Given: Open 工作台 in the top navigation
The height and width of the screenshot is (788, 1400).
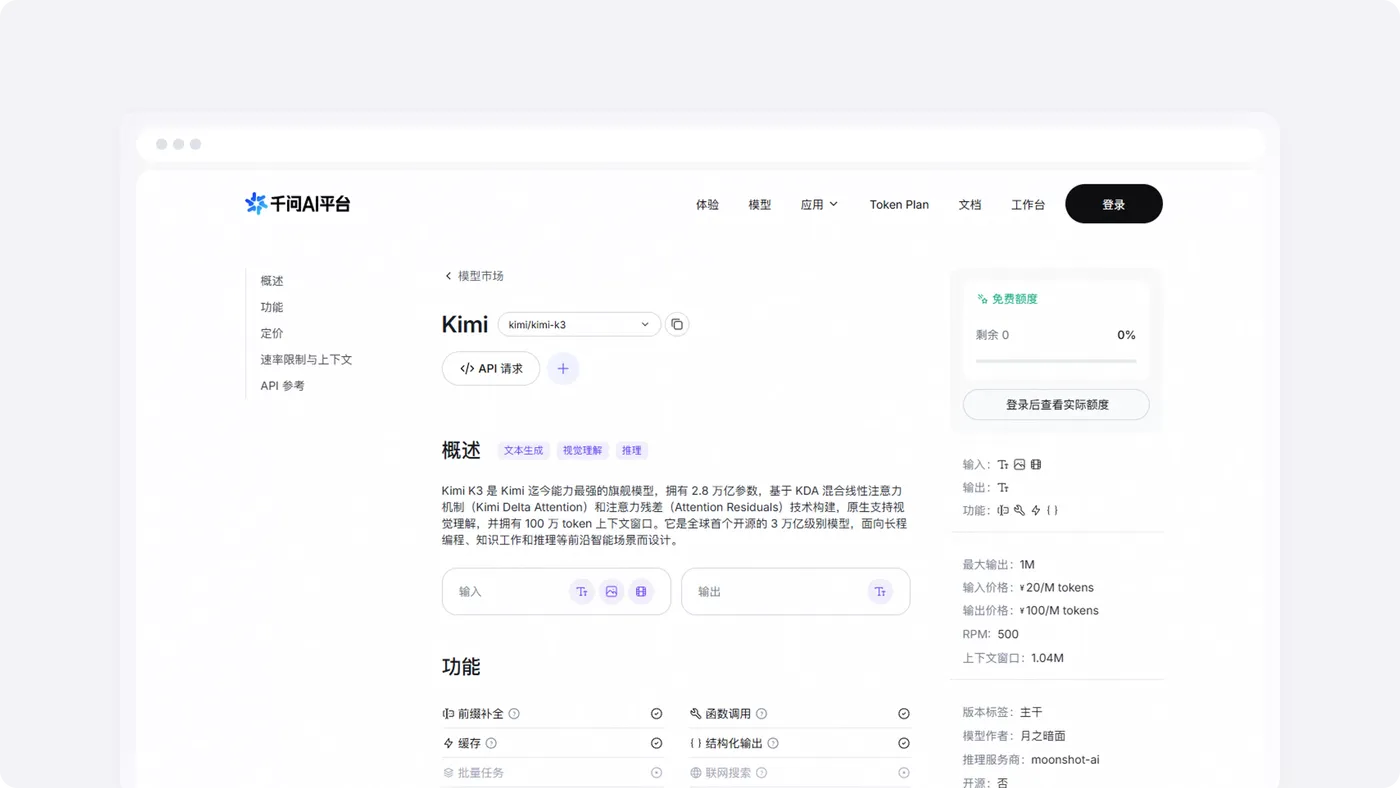Looking at the screenshot, I should [x=1028, y=204].
